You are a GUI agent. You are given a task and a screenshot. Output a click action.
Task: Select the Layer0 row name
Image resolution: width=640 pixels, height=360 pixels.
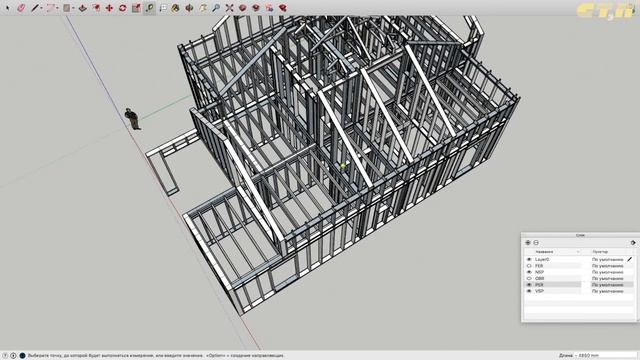(x=542, y=259)
